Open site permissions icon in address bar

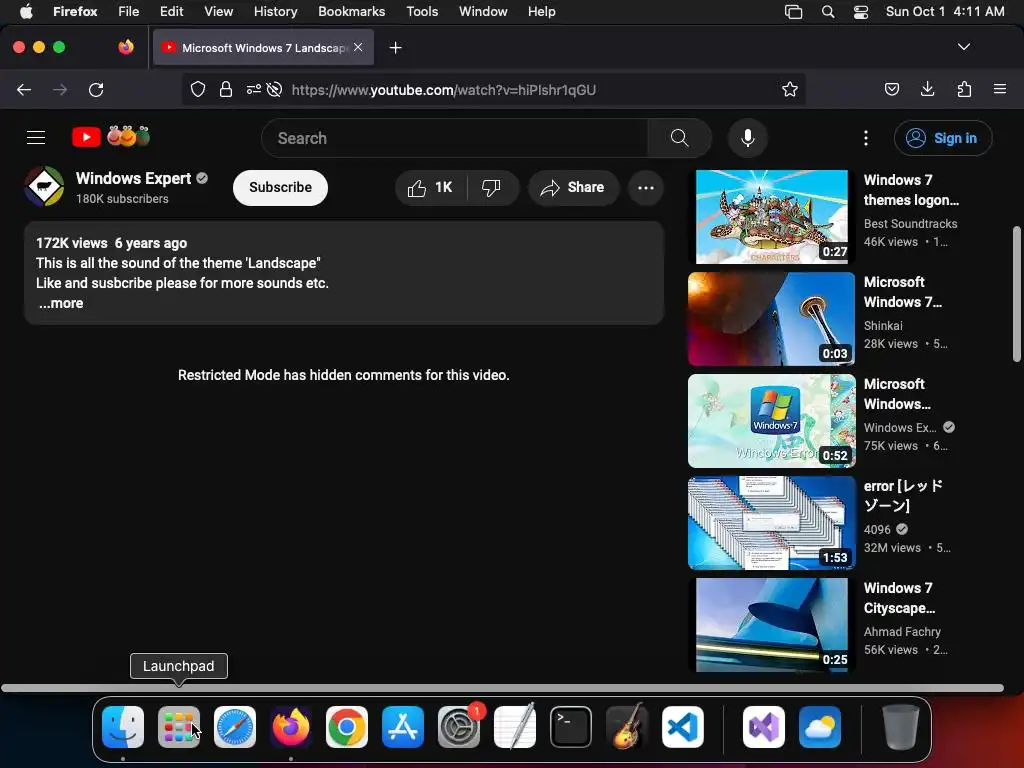tap(253, 89)
